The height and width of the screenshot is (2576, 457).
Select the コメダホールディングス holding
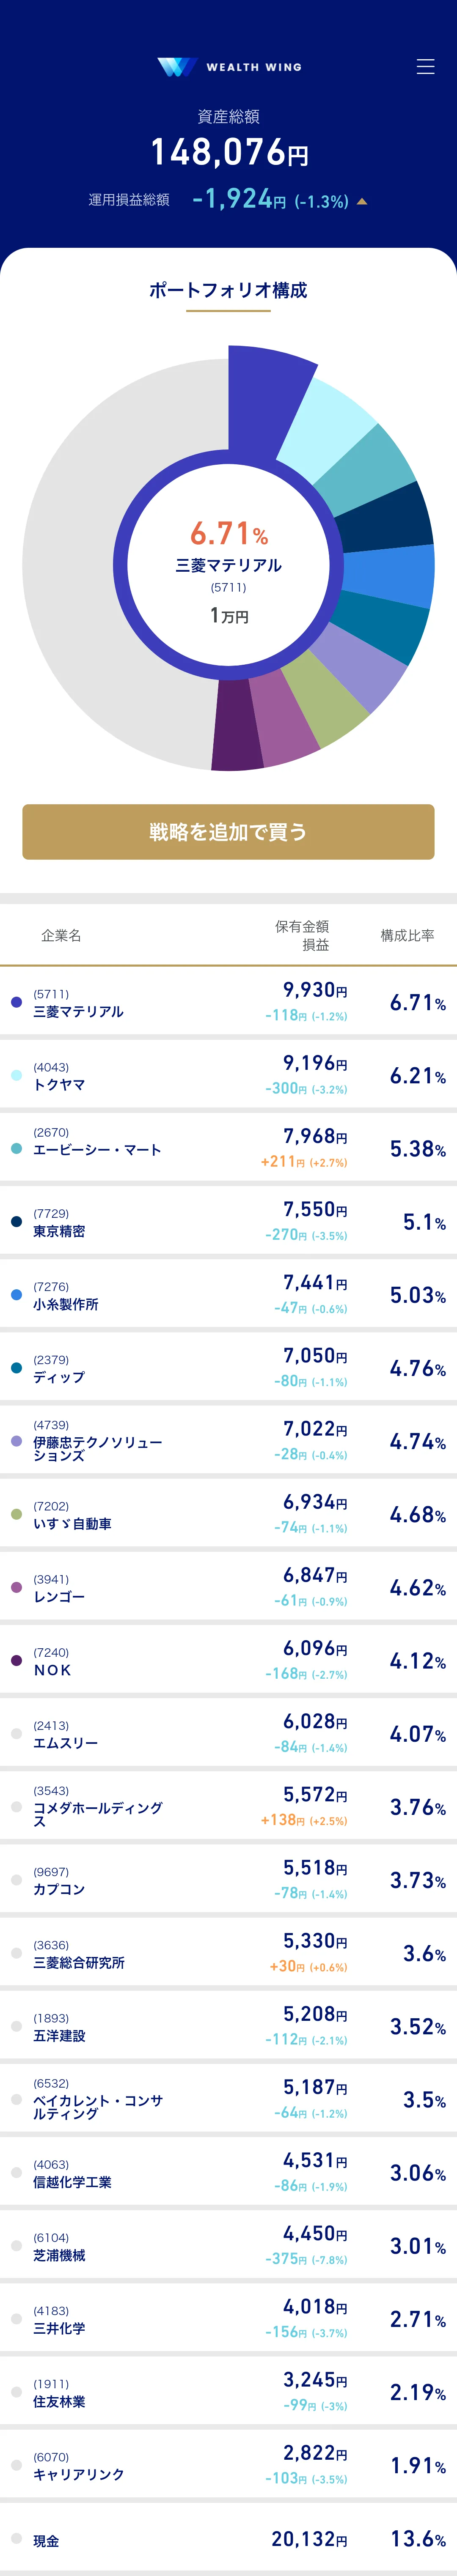click(x=228, y=1807)
